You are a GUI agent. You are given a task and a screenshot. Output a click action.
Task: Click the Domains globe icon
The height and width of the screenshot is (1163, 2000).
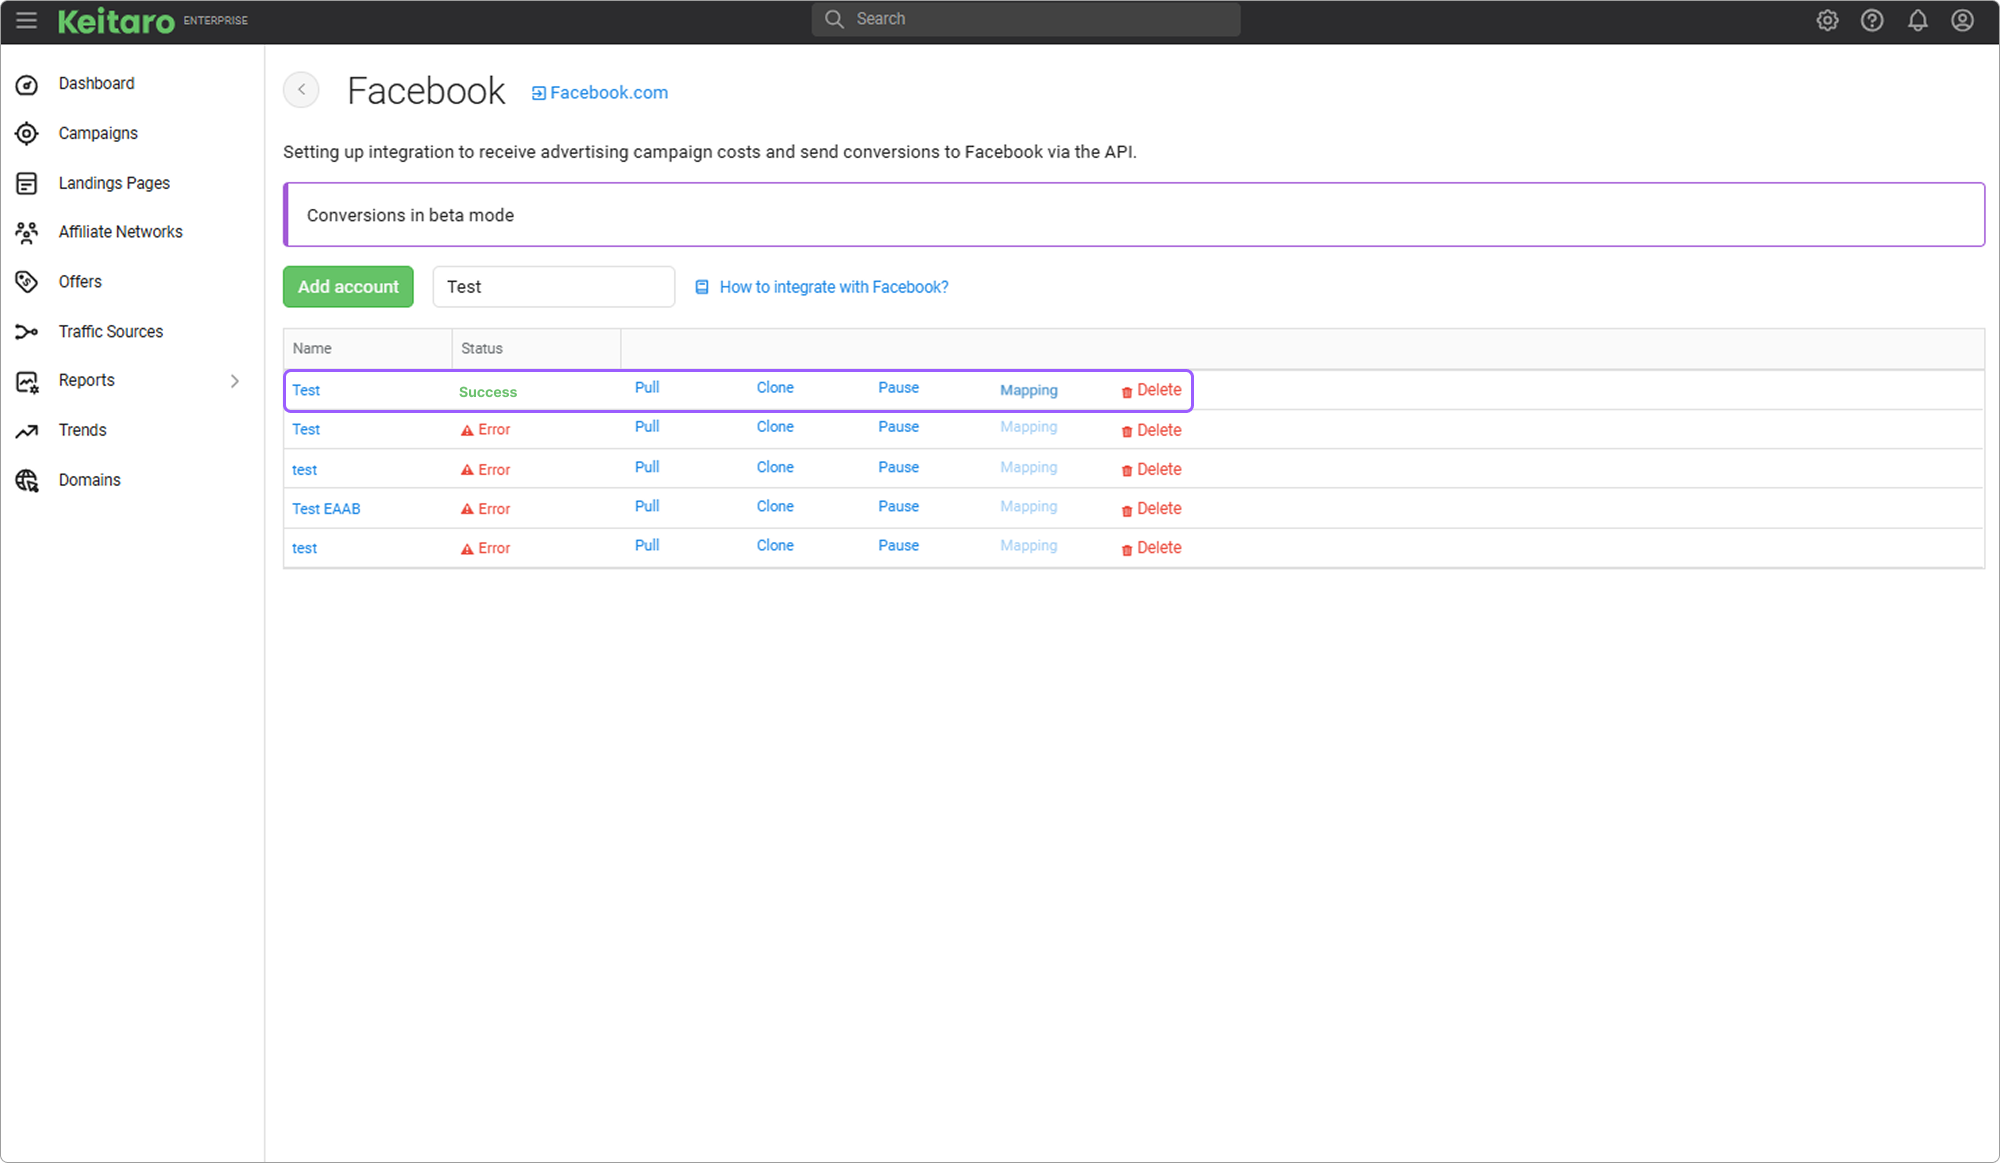[x=27, y=481]
